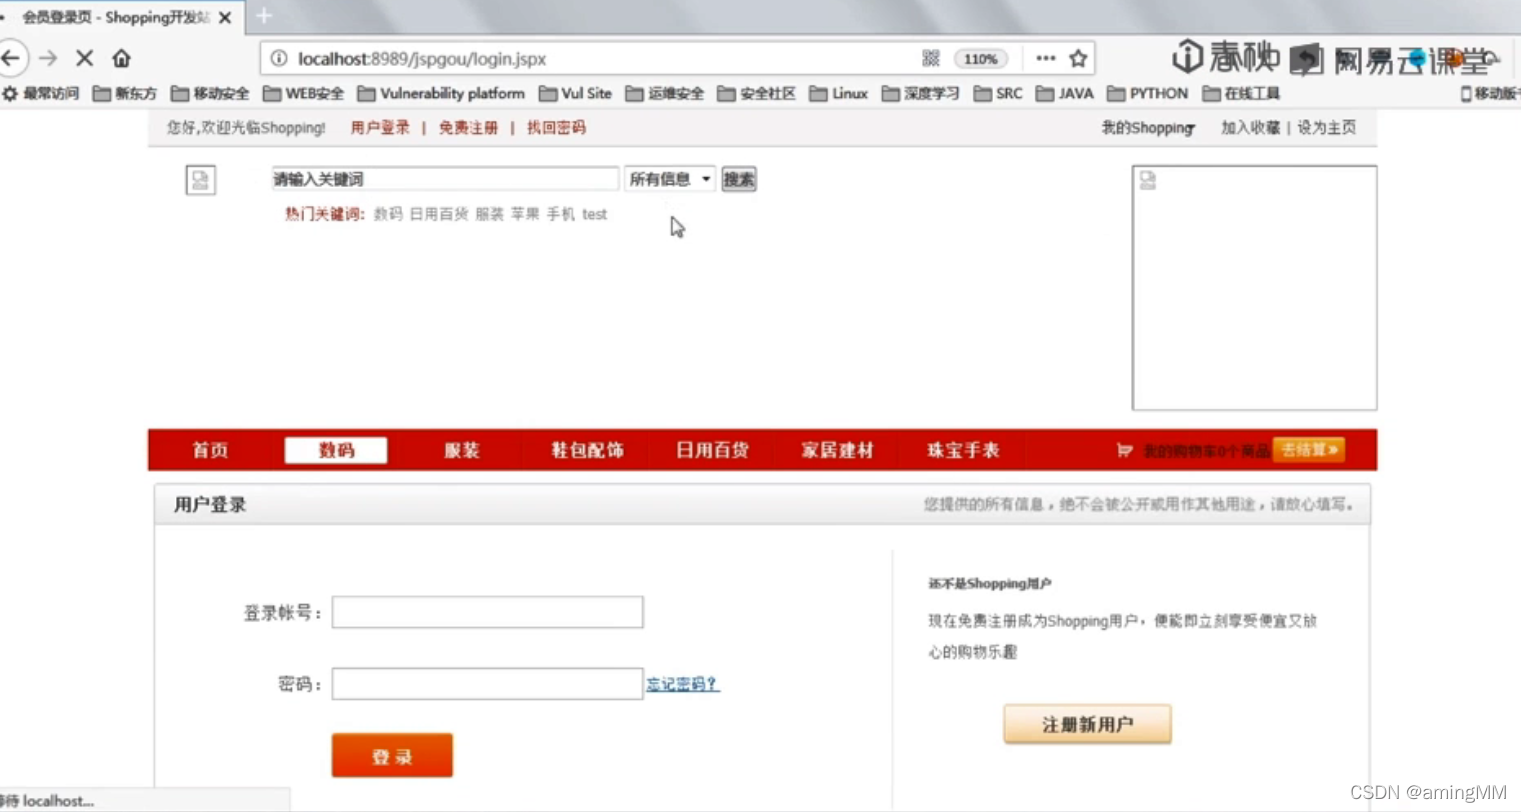Screen dimensions: 1521x812
Task: Open the 在线工具 bookmark folder
Action: (x=1242, y=93)
